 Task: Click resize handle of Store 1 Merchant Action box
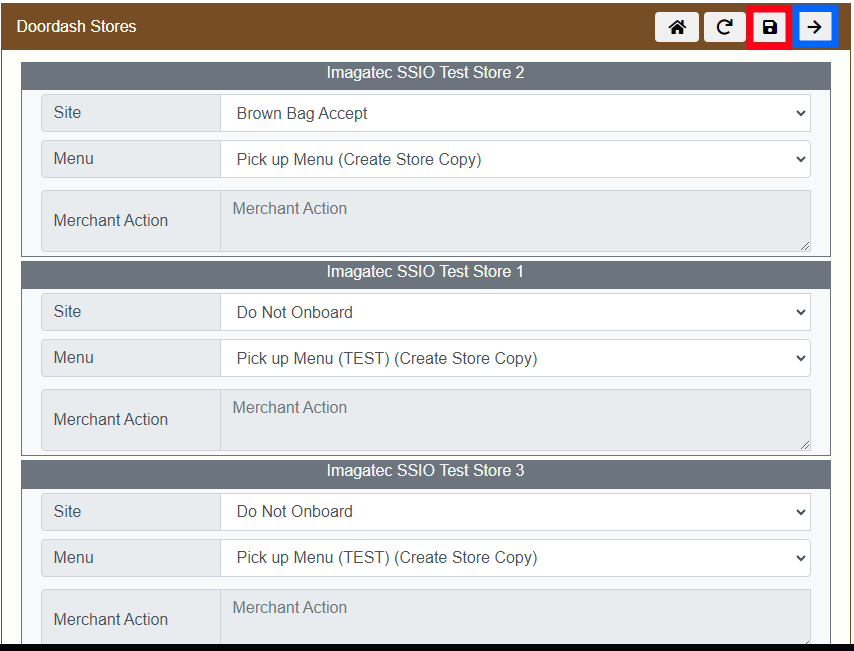pos(804,444)
